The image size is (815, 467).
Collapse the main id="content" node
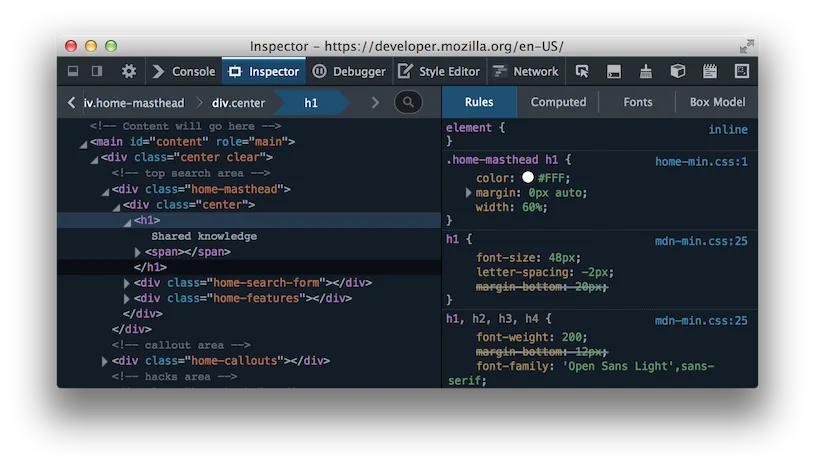(83, 144)
